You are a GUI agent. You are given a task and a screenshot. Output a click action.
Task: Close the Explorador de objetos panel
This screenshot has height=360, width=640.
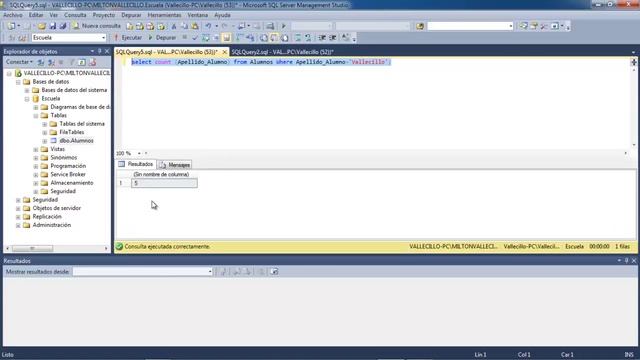point(107,51)
